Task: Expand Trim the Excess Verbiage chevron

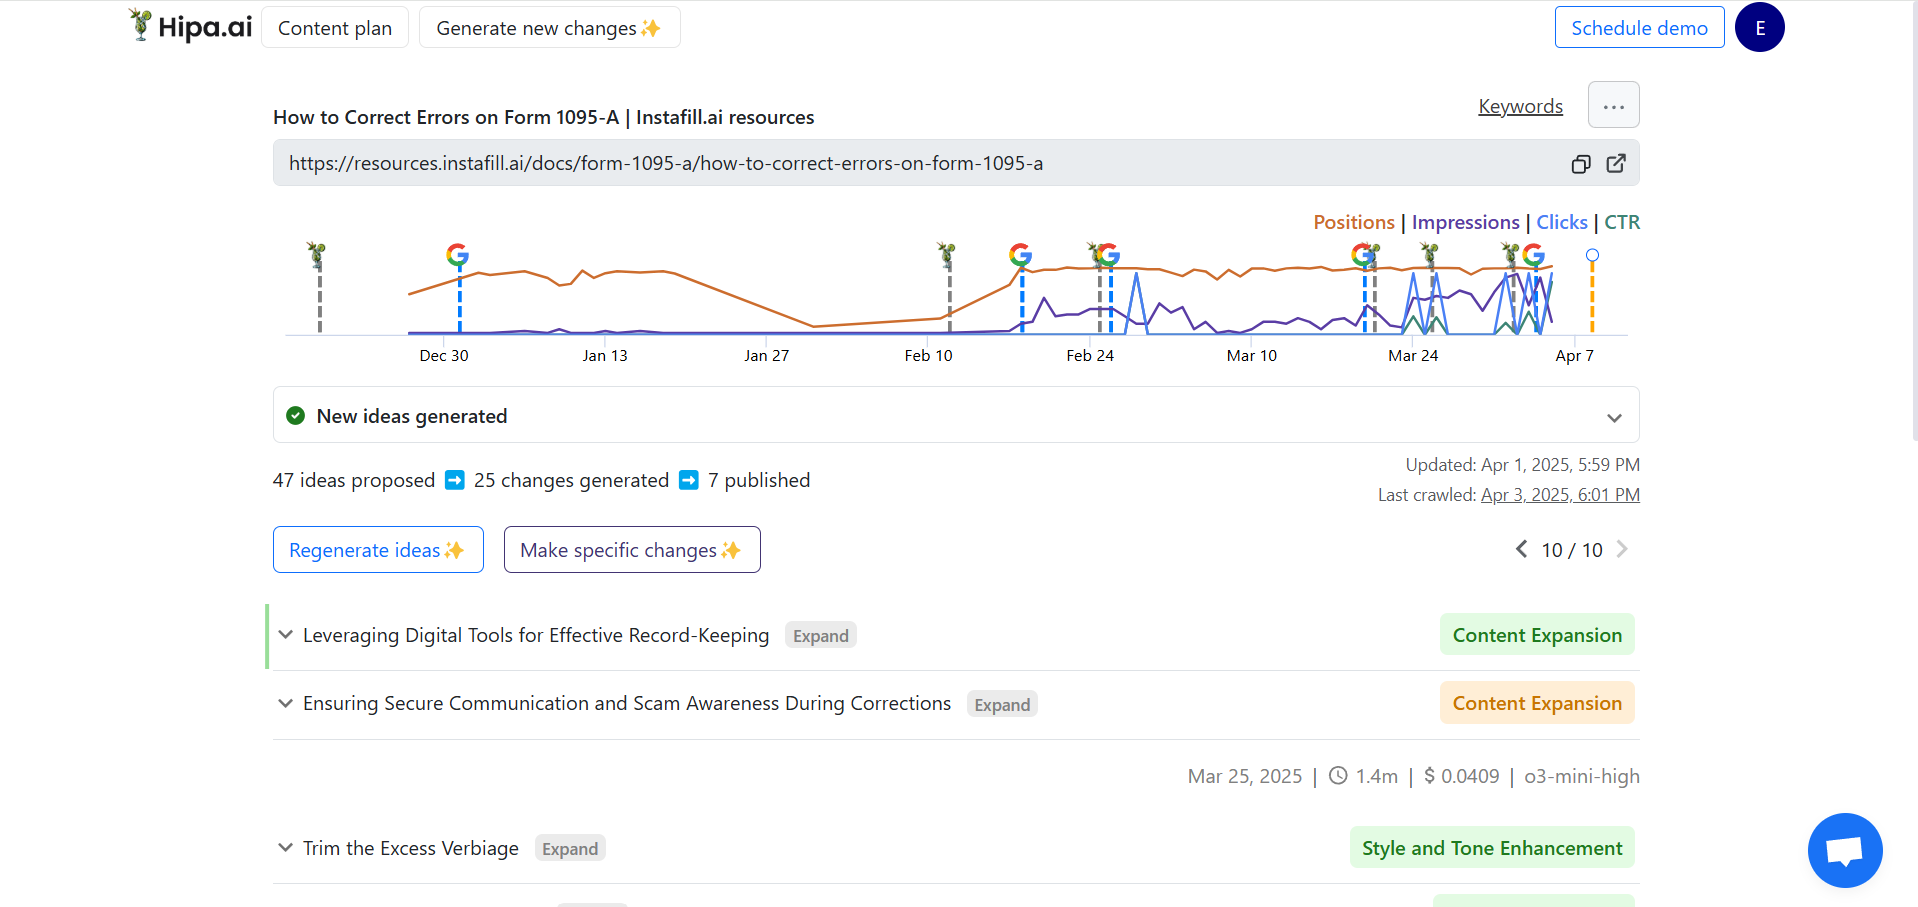Action: point(286,848)
